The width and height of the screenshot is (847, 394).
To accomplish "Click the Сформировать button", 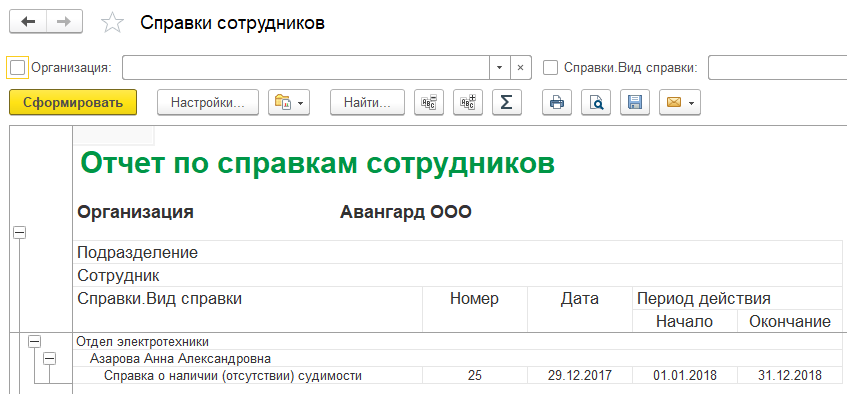I will pyautogui.click(x=73, y=102).
